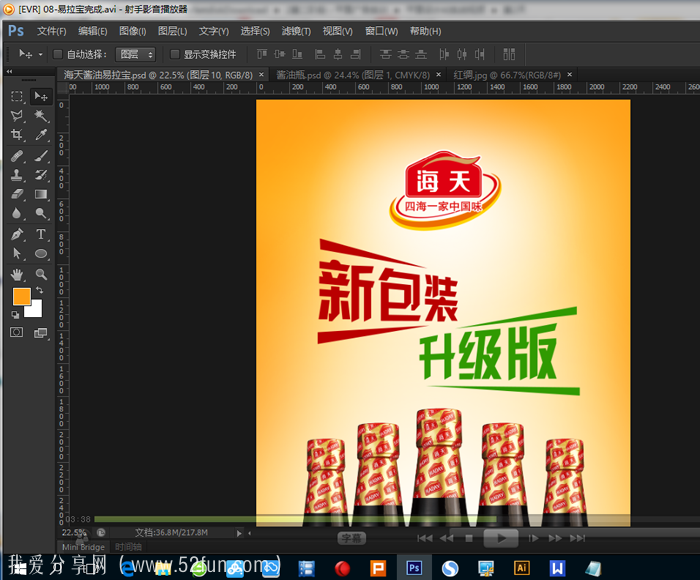Swap foreground and background colors
700x580 pixels.
click(40, 290)
